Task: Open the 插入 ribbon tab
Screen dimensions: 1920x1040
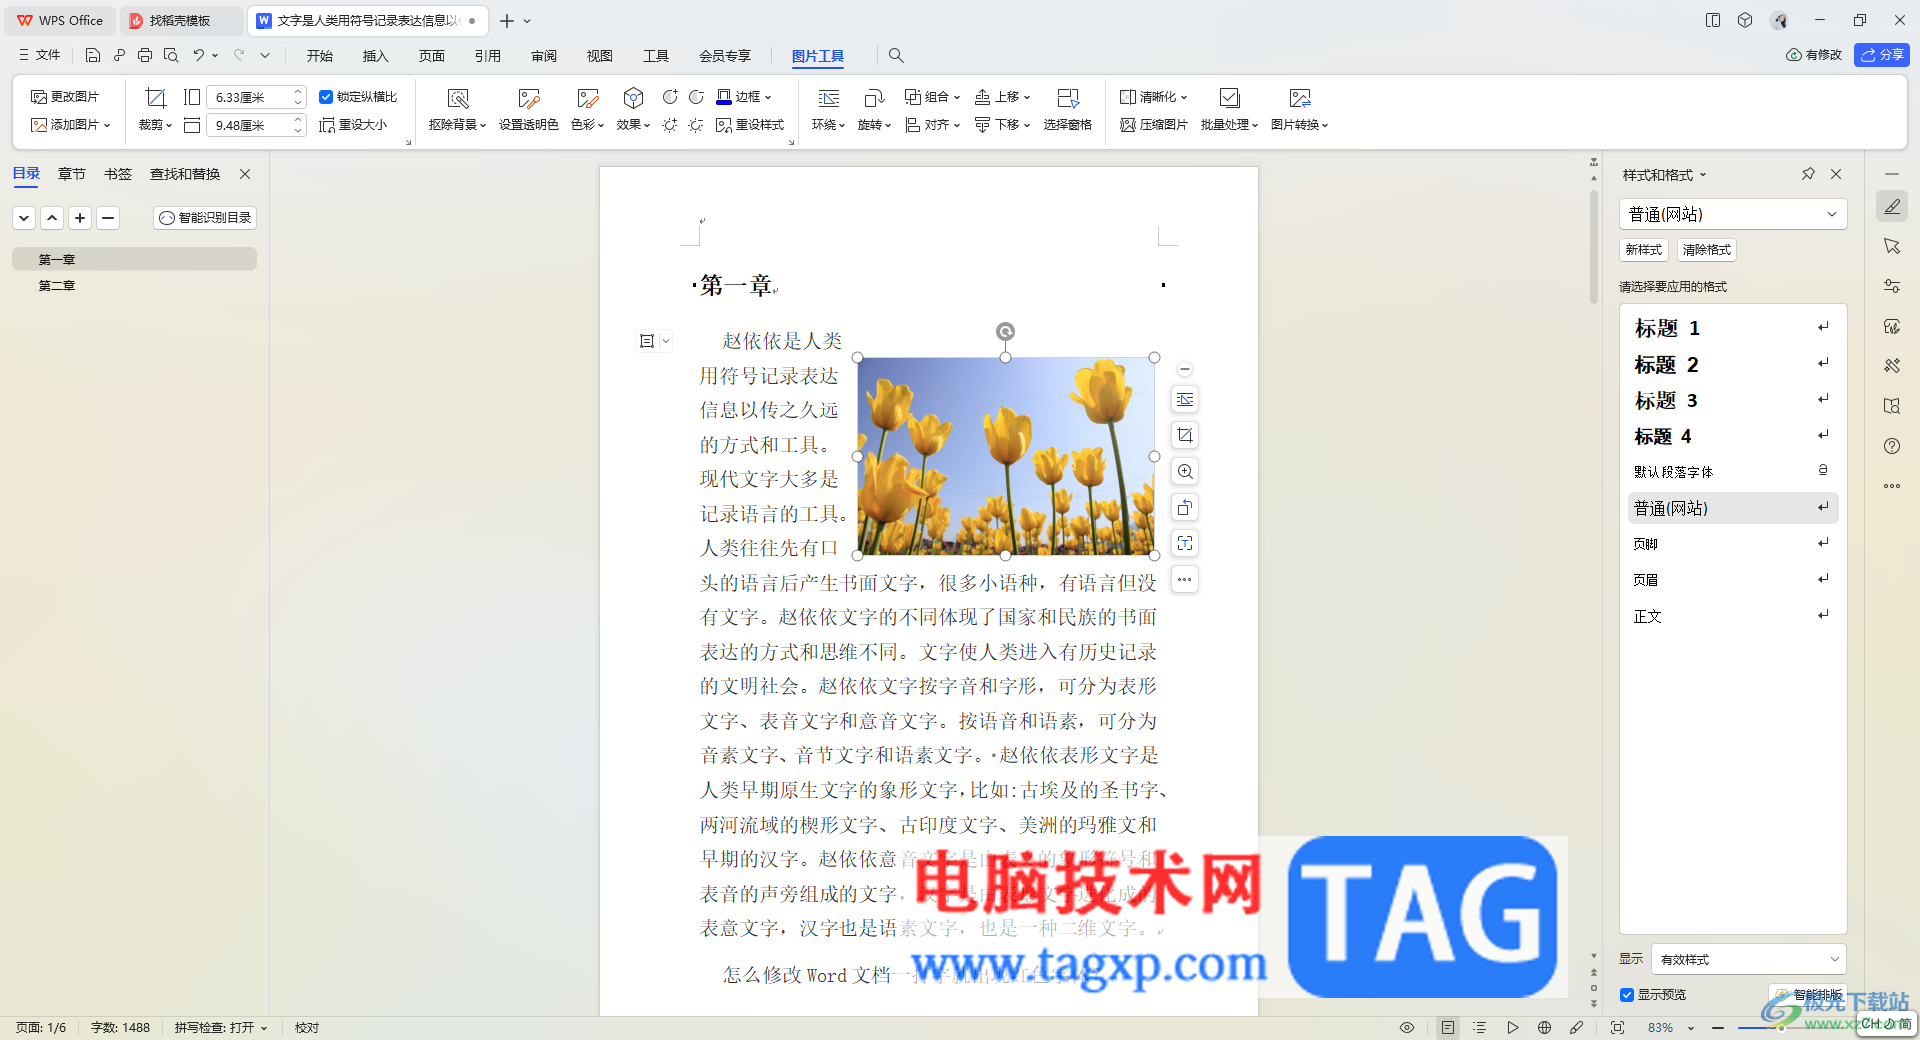Action: 376,56
